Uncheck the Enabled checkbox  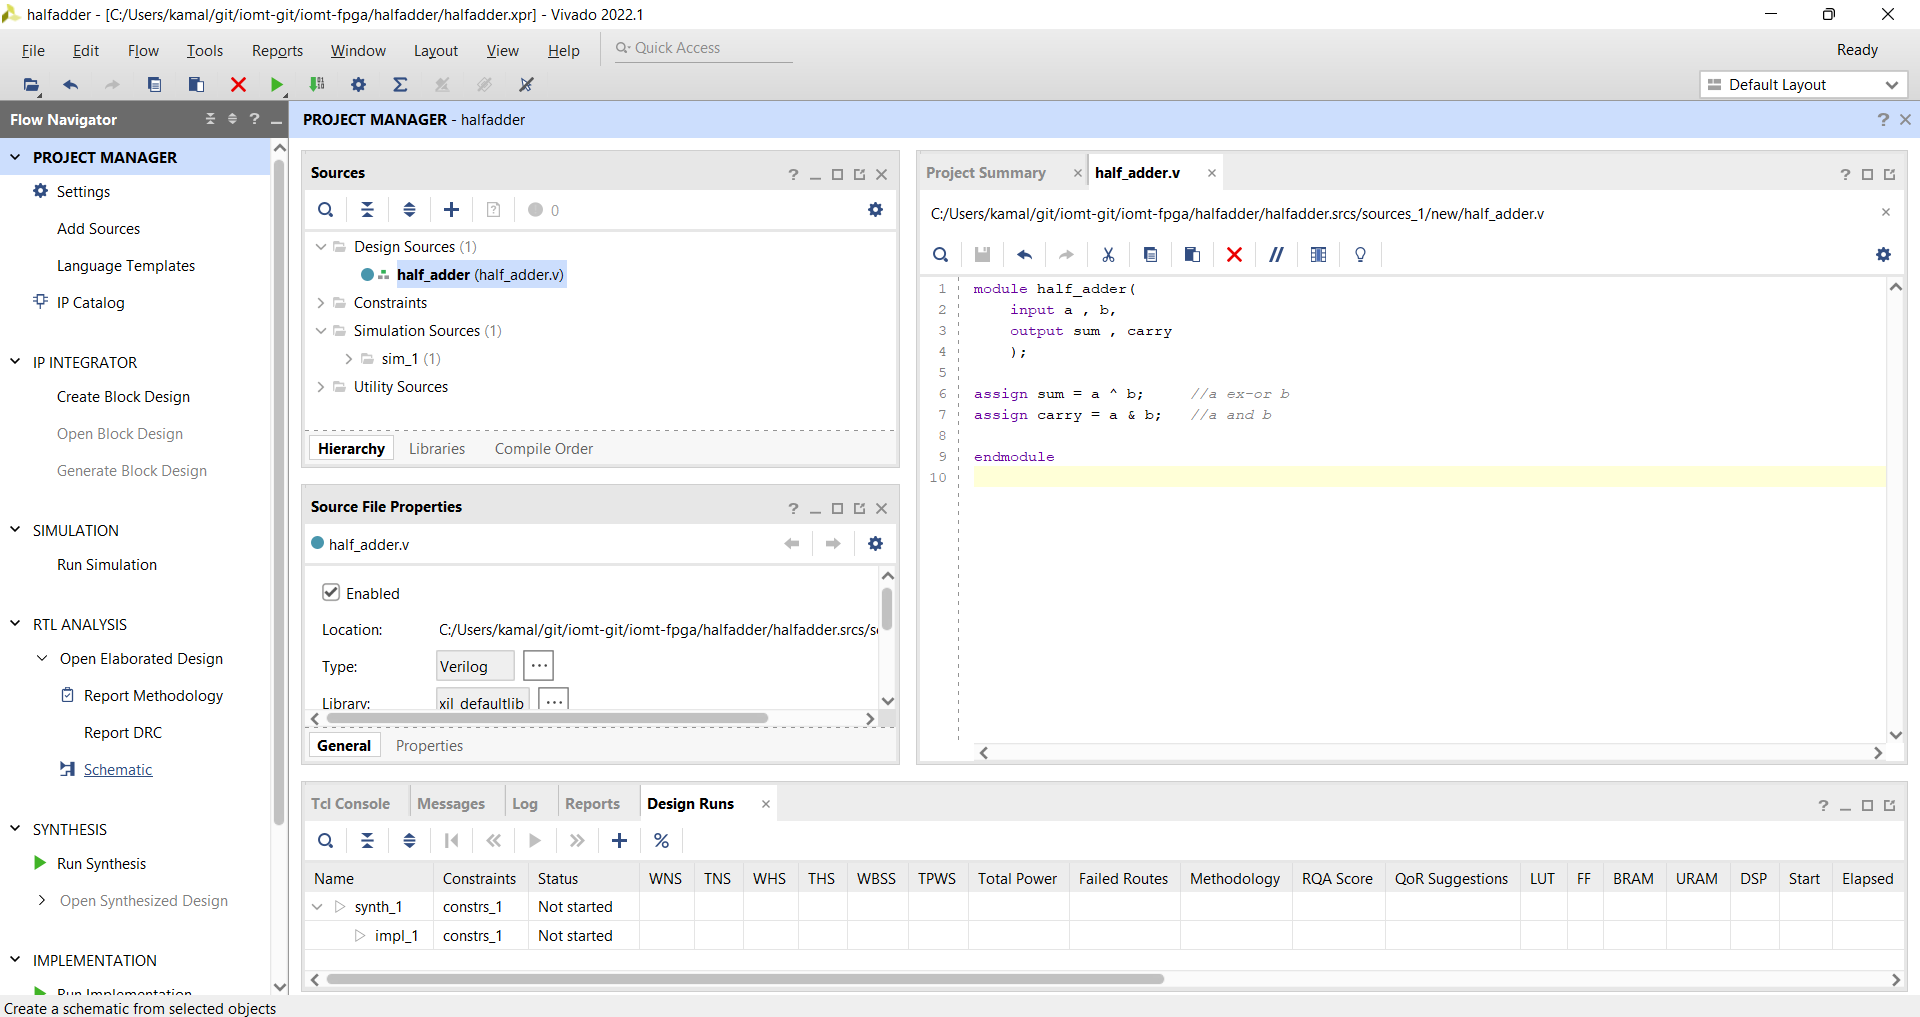[x=331, y=592]
